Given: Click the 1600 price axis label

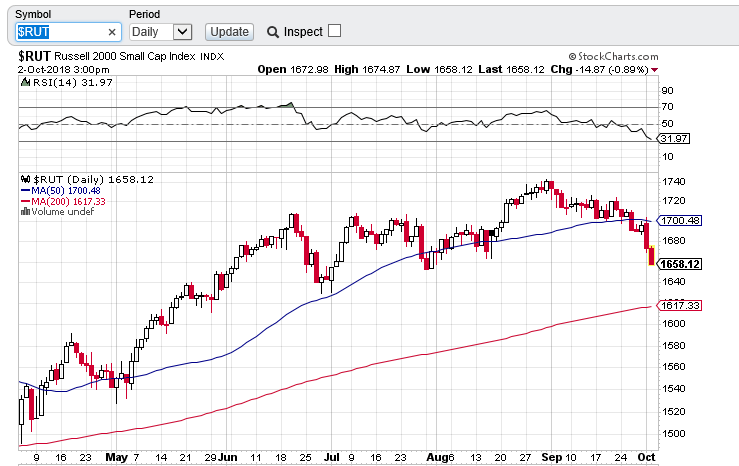Looking at the screenshot, I should (x=673, y=323).
